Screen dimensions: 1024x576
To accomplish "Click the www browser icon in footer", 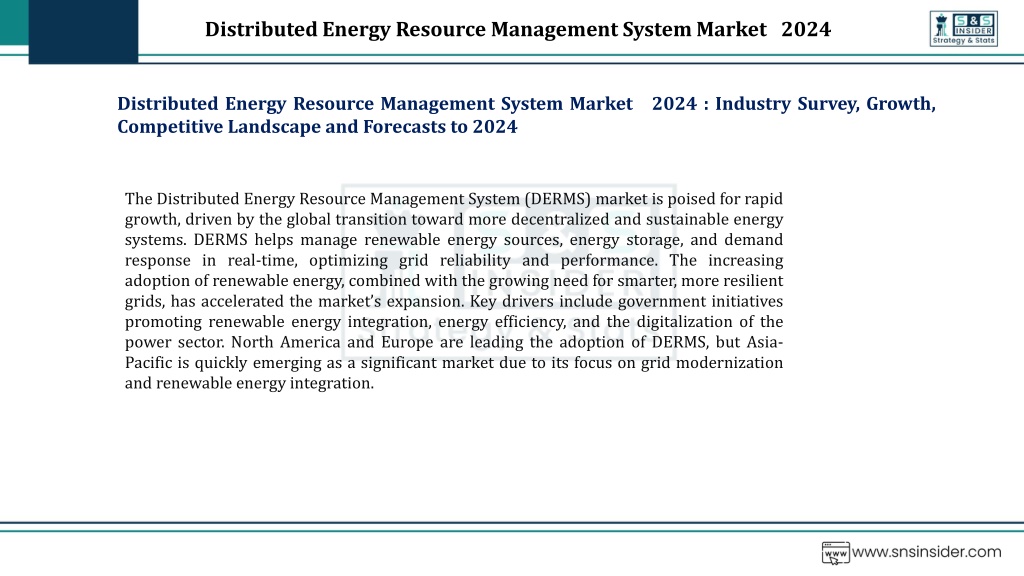I will 835,553.
